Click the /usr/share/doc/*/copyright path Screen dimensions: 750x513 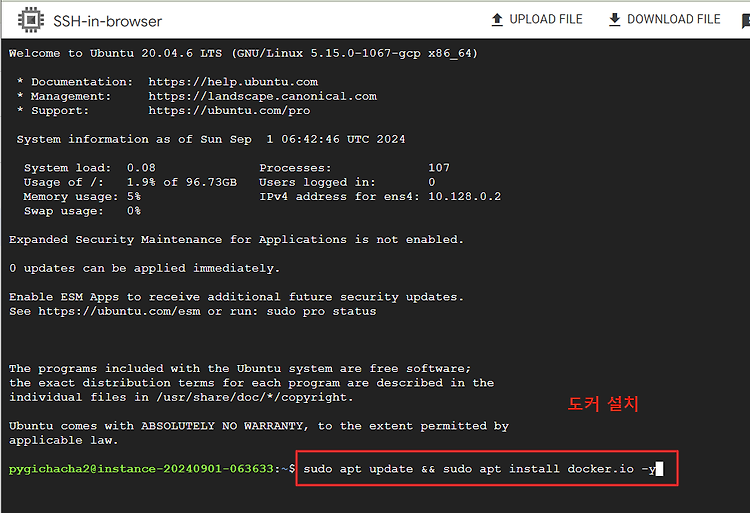(x=254, y=397)
